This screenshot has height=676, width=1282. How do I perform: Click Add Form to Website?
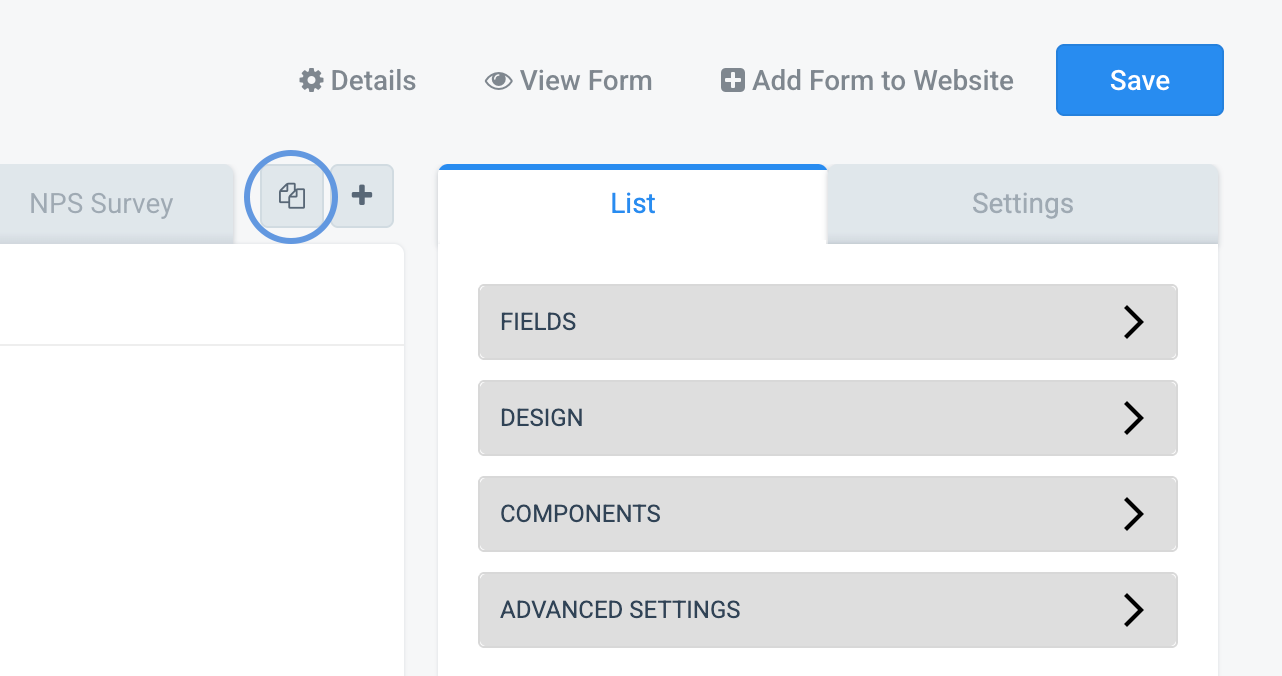(x=867, y=80)
